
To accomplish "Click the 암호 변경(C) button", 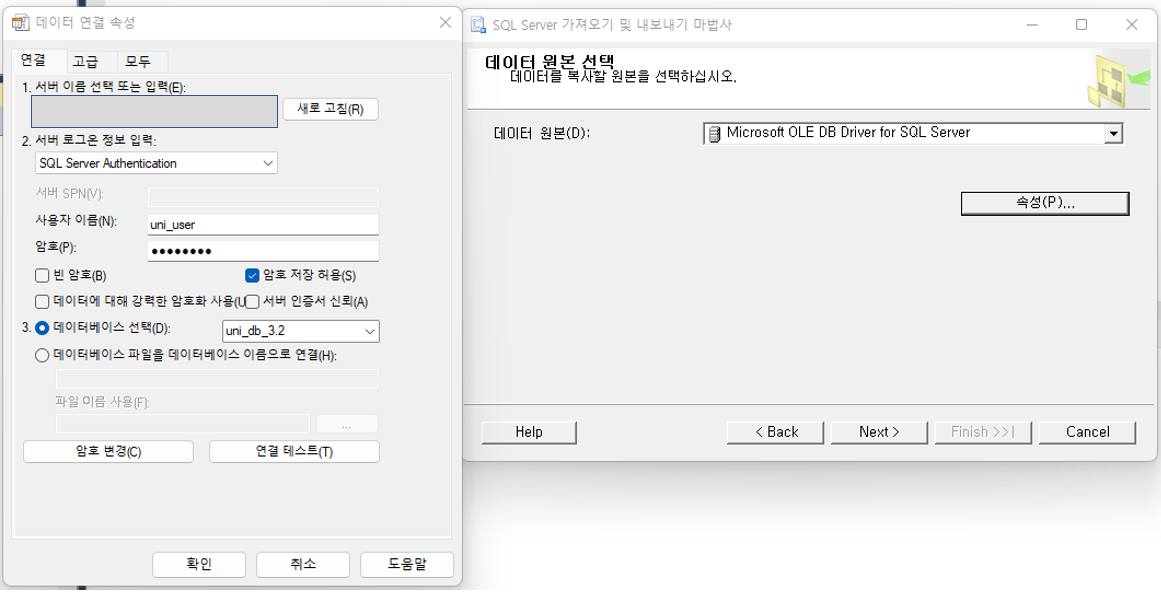I will click(x=108, y=451).
